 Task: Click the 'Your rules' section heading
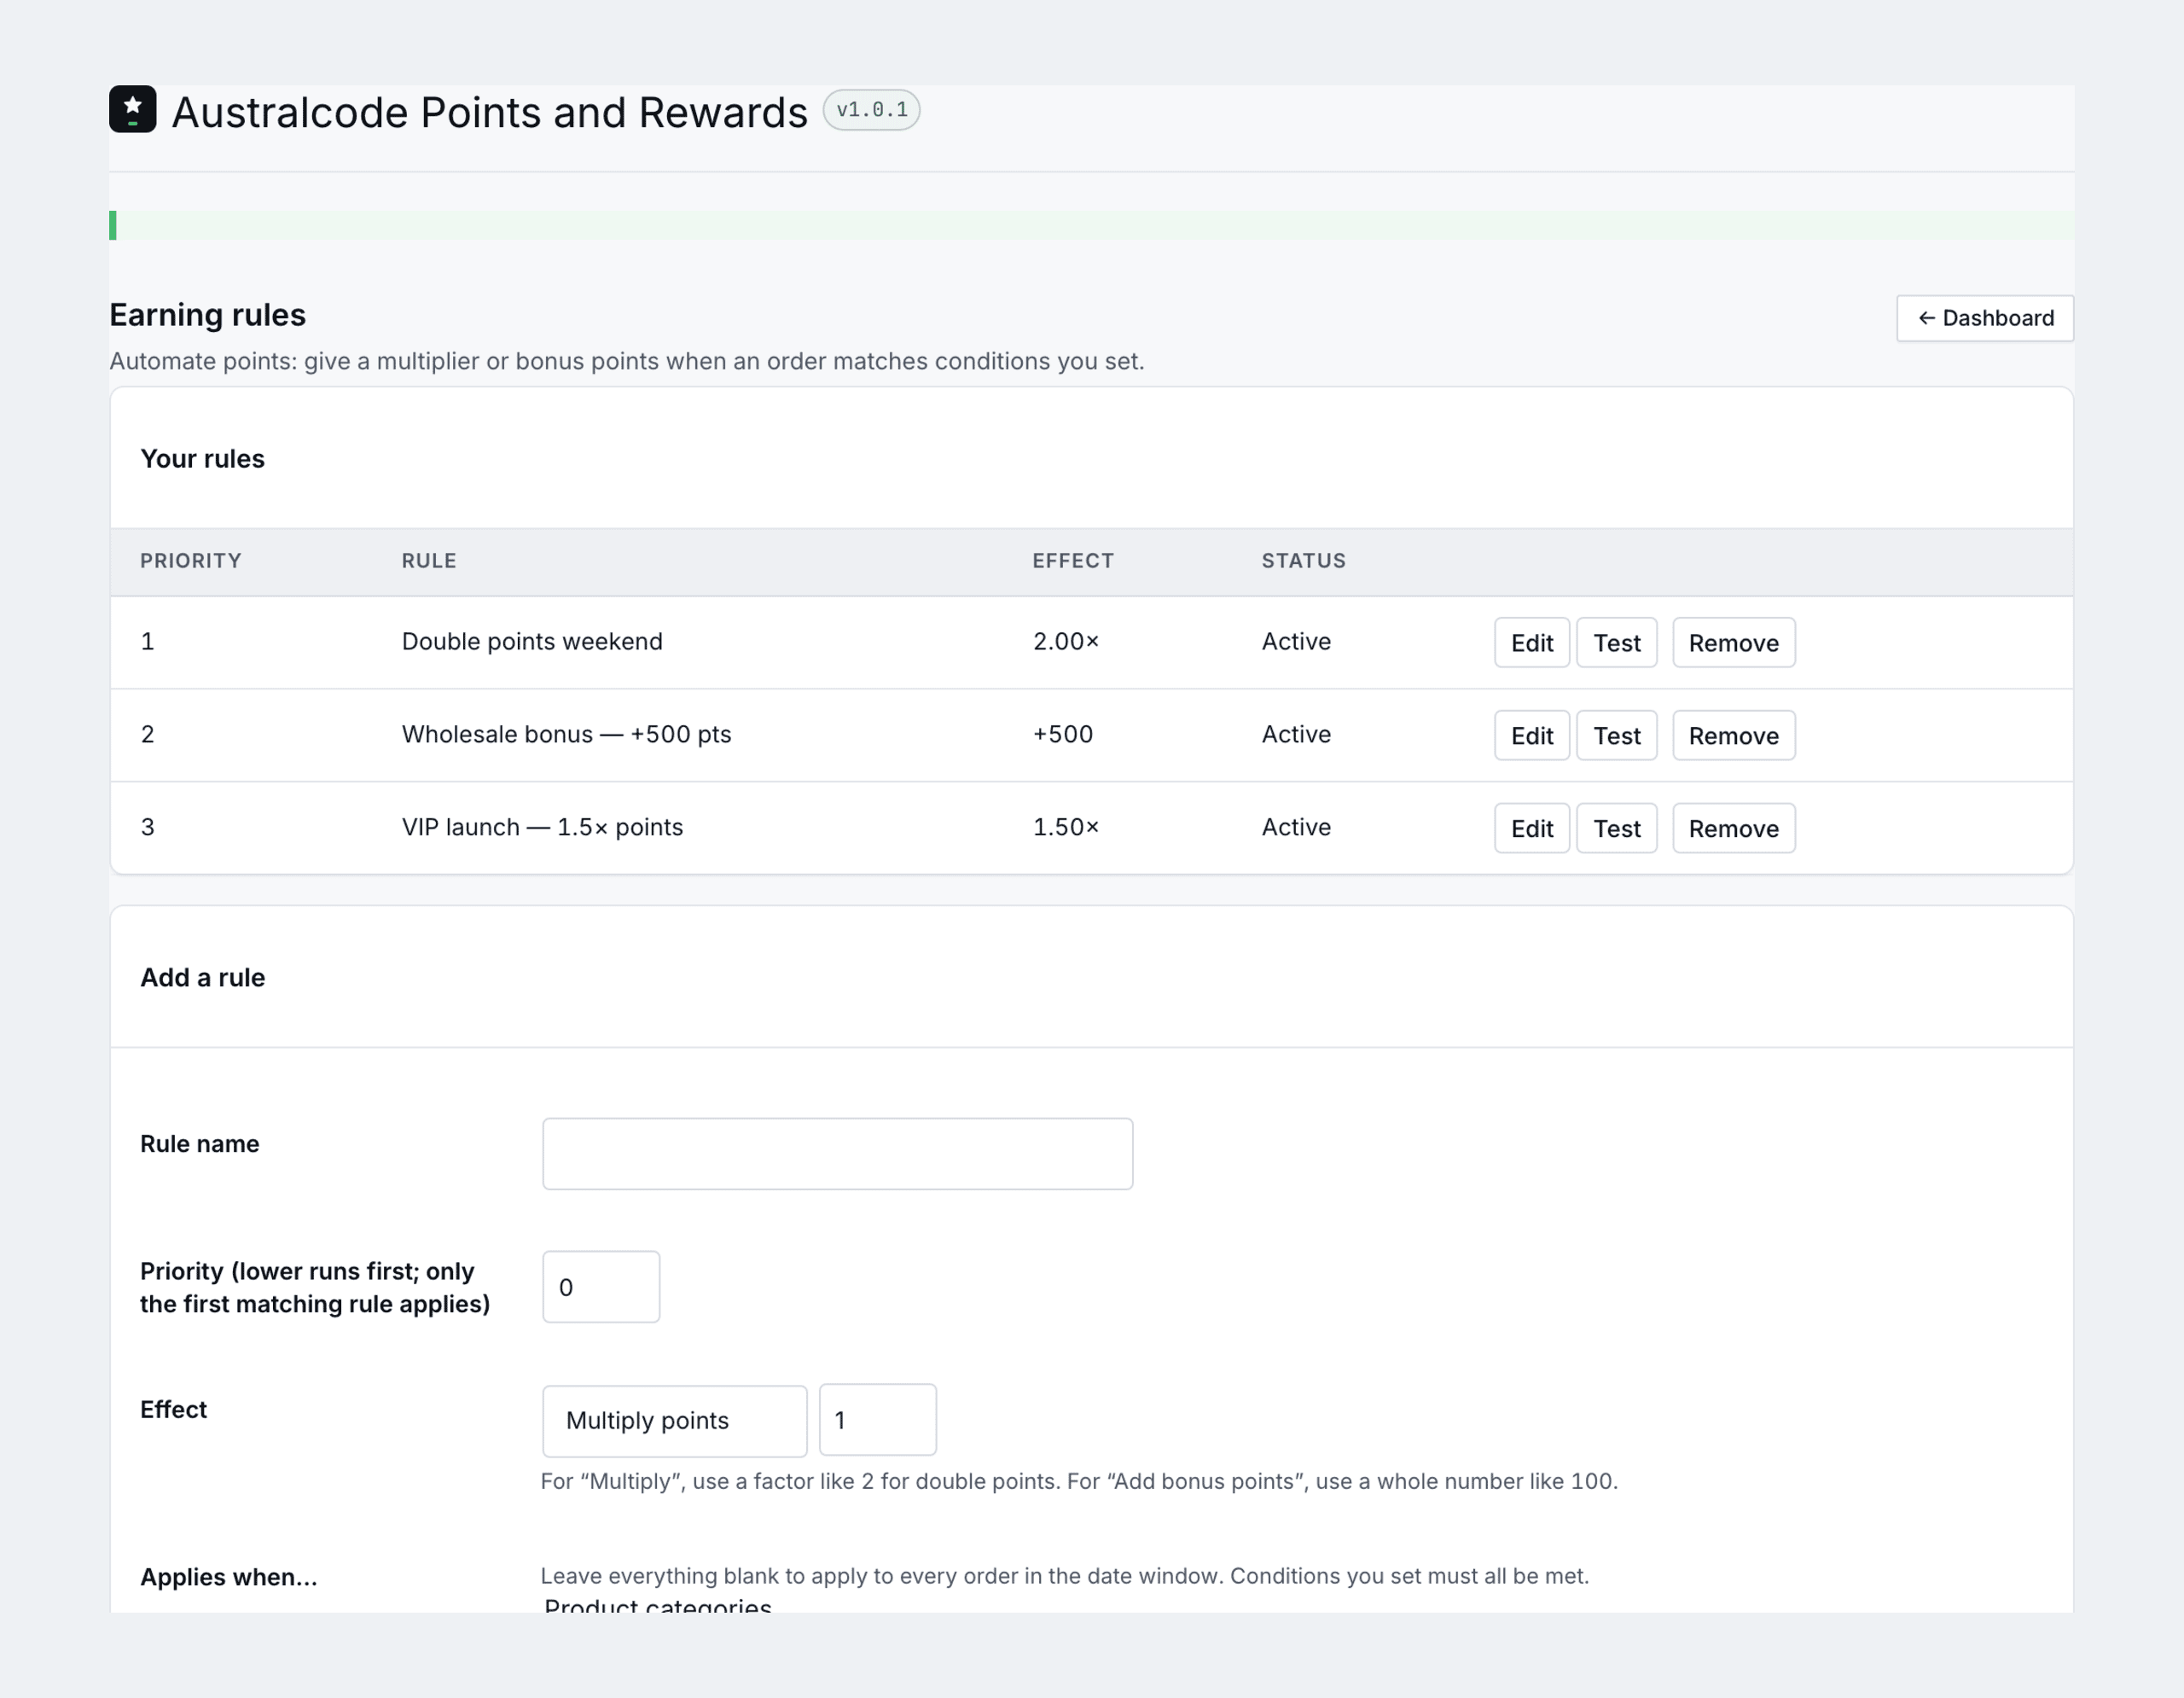click(x=202, y=458)
